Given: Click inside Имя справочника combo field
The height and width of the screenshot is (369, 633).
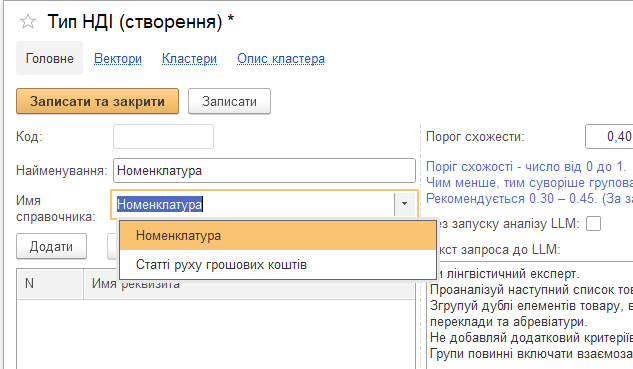Looking at the screenshot, I should 254,204.
